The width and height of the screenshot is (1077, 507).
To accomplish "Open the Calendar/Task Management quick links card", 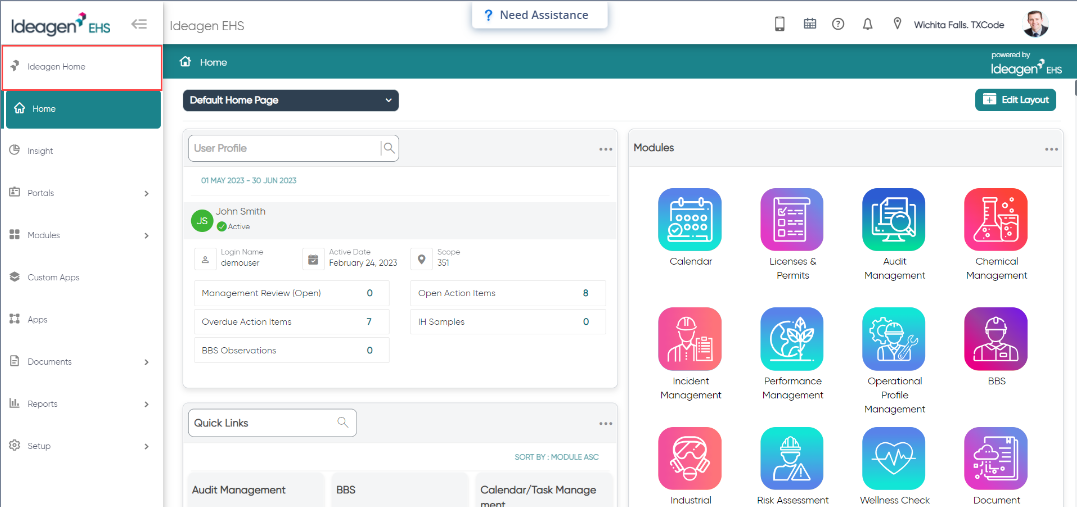I will (544, 489).
